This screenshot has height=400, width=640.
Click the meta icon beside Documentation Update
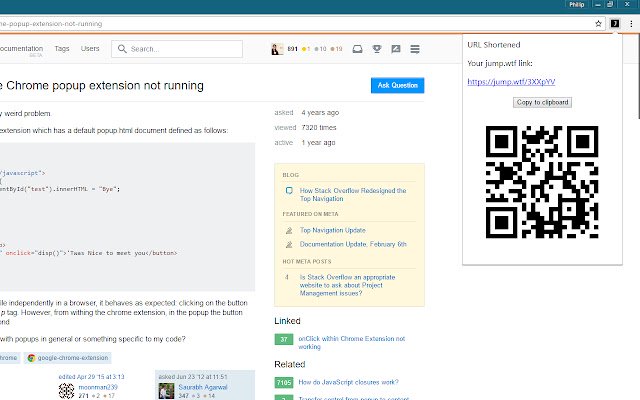289,244
